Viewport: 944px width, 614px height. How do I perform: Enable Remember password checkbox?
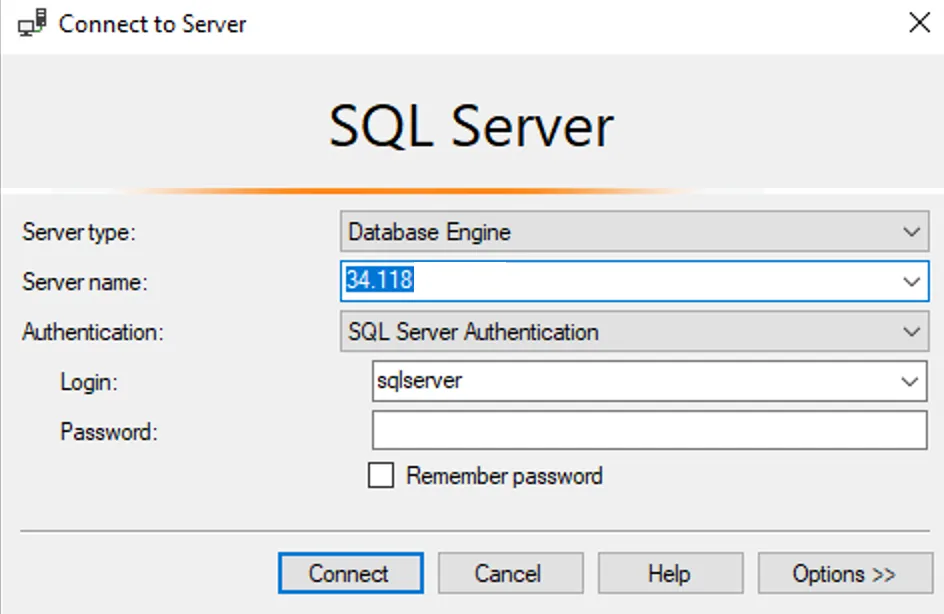point(381,475)
